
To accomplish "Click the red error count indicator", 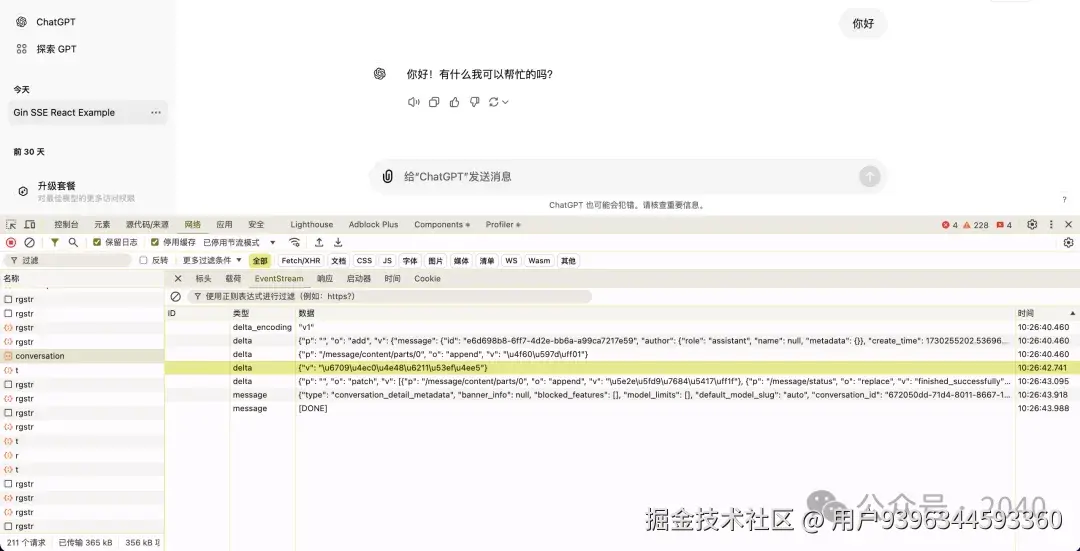I will click(x=950, y=225).
